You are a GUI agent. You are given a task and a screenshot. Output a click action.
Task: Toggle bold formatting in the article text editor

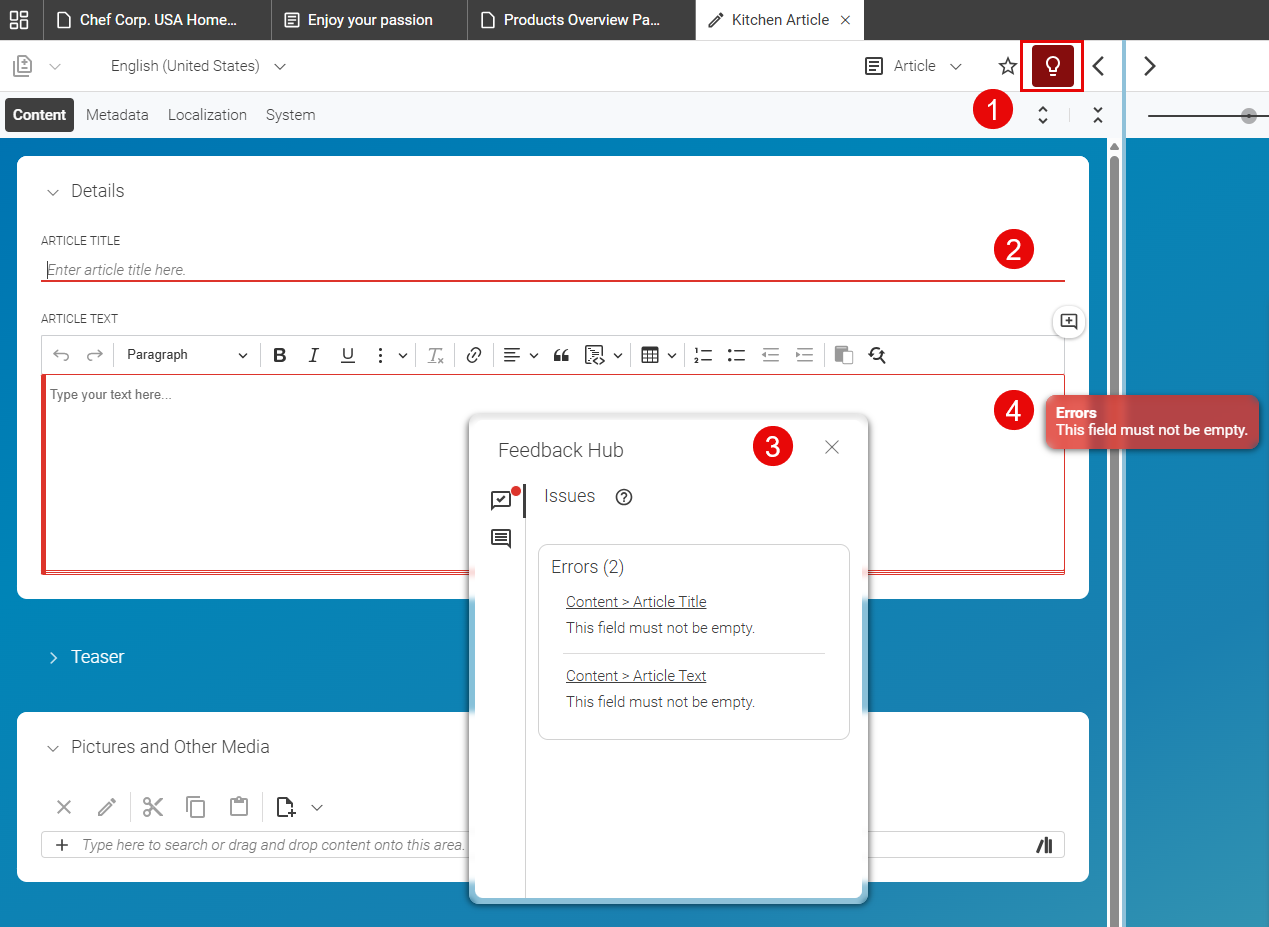click(x=279, y=354)
